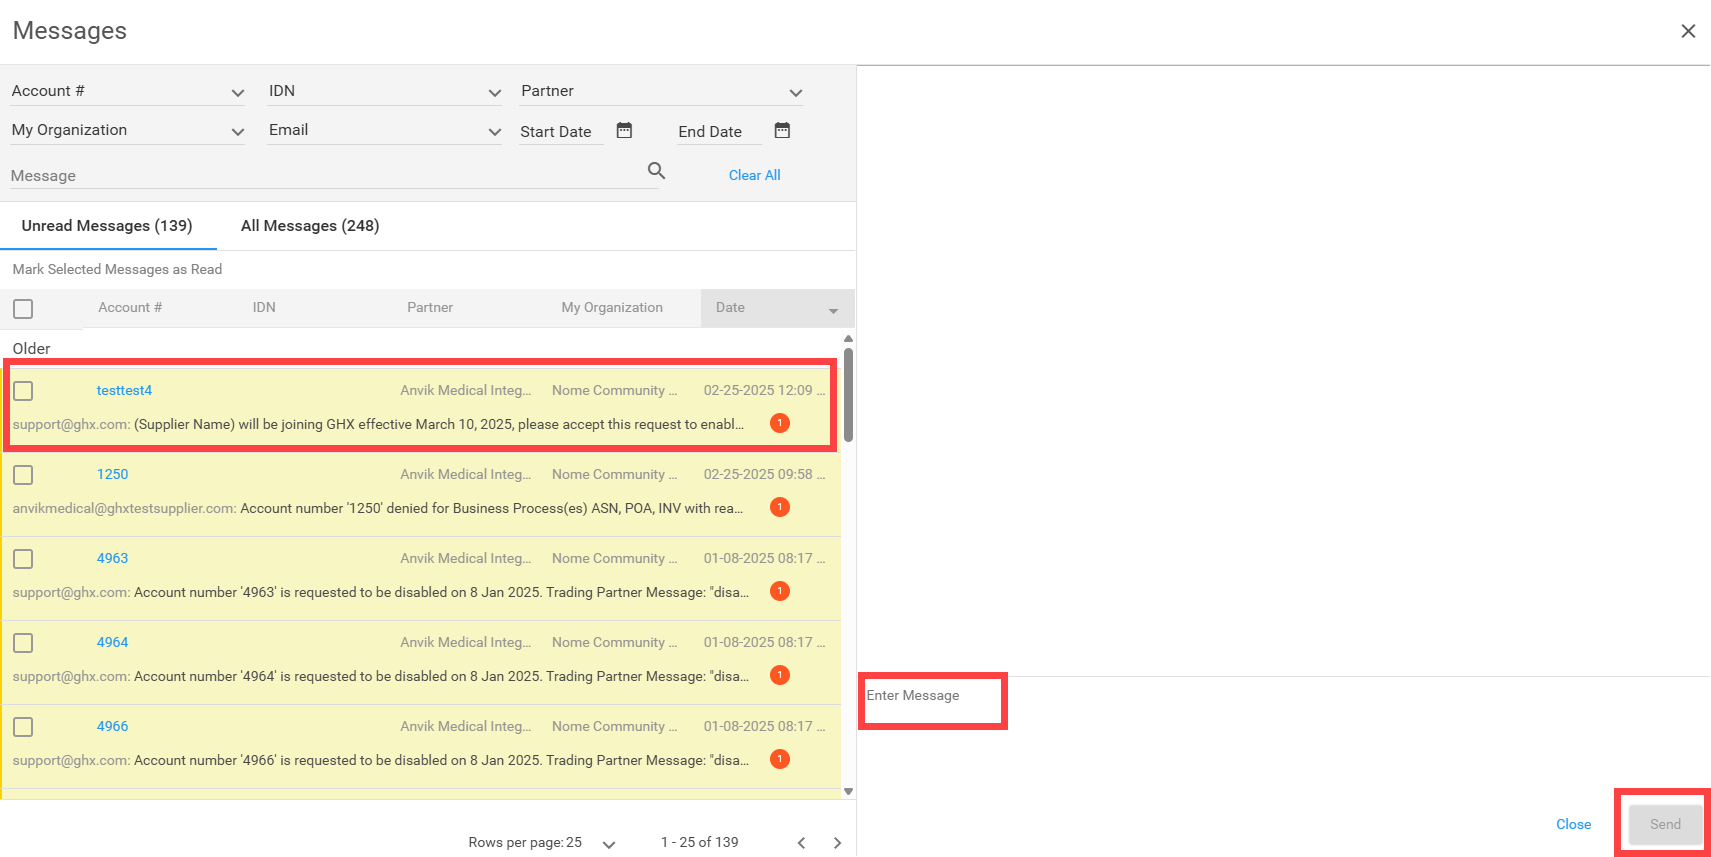Open the Rows per page dropdown
This screenshot has width=1711, height=857.
(609, 845)
